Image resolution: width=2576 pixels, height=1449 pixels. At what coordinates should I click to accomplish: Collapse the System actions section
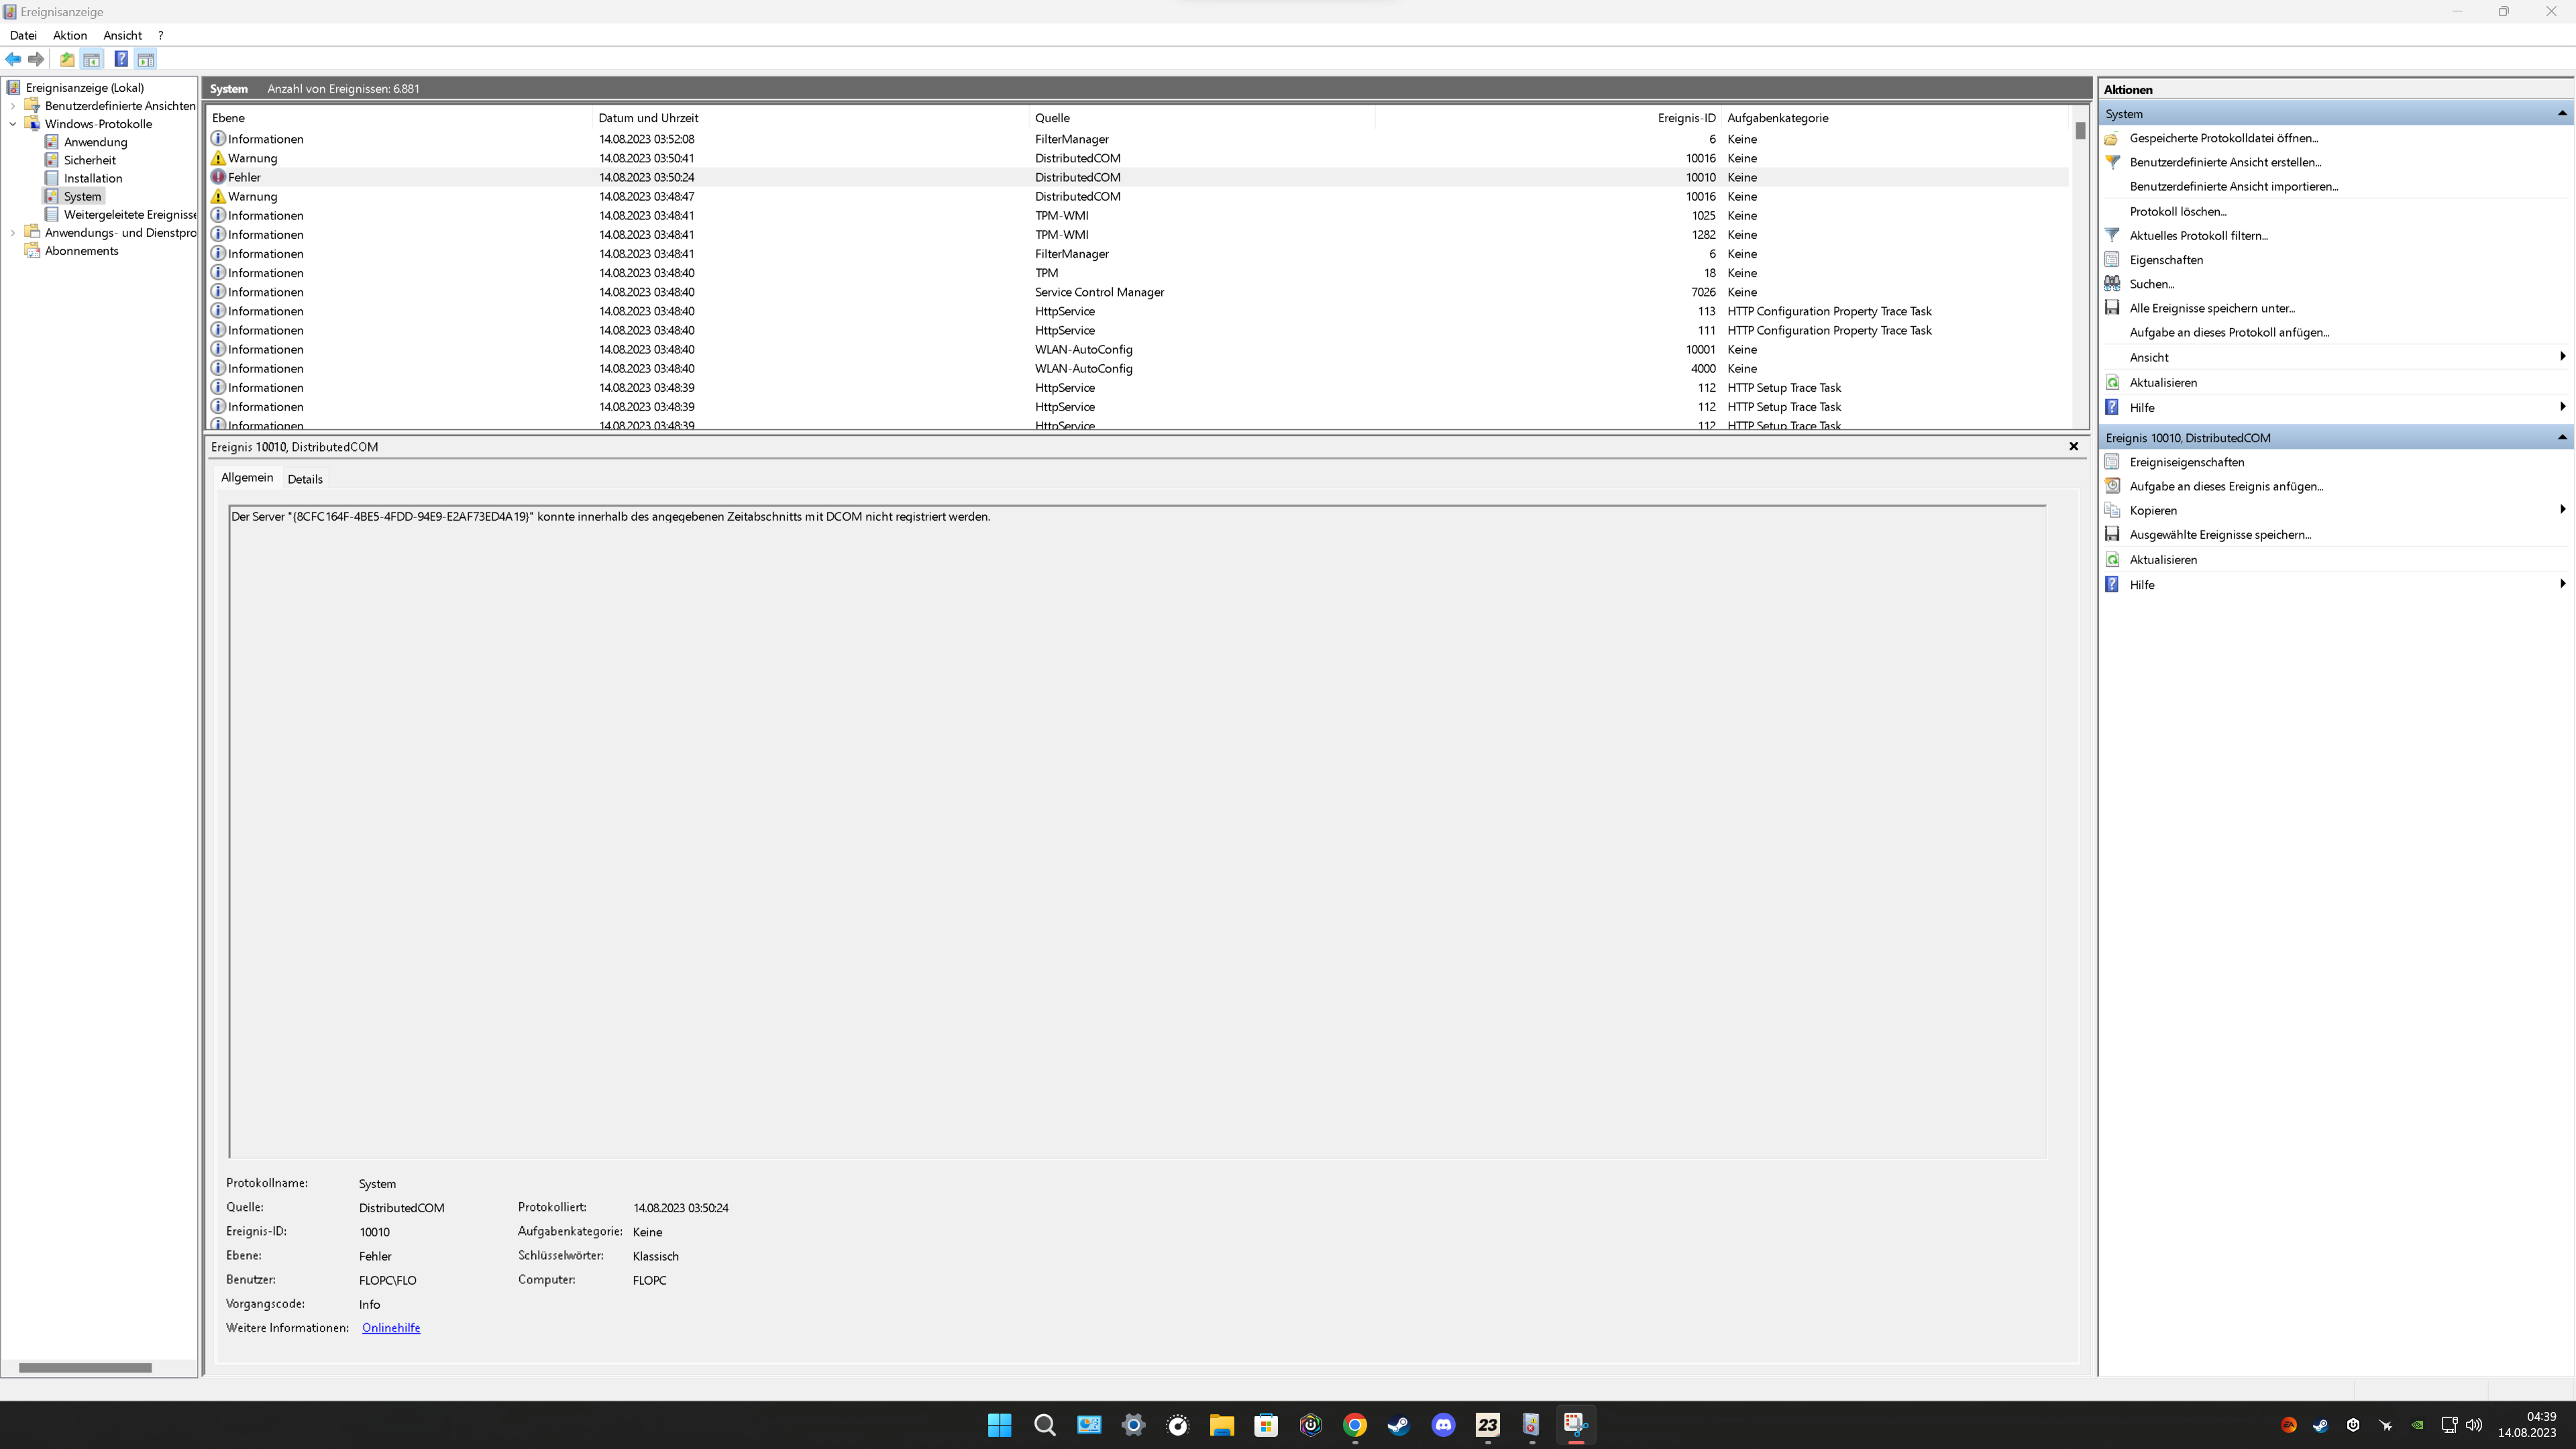coord(2562,114)
